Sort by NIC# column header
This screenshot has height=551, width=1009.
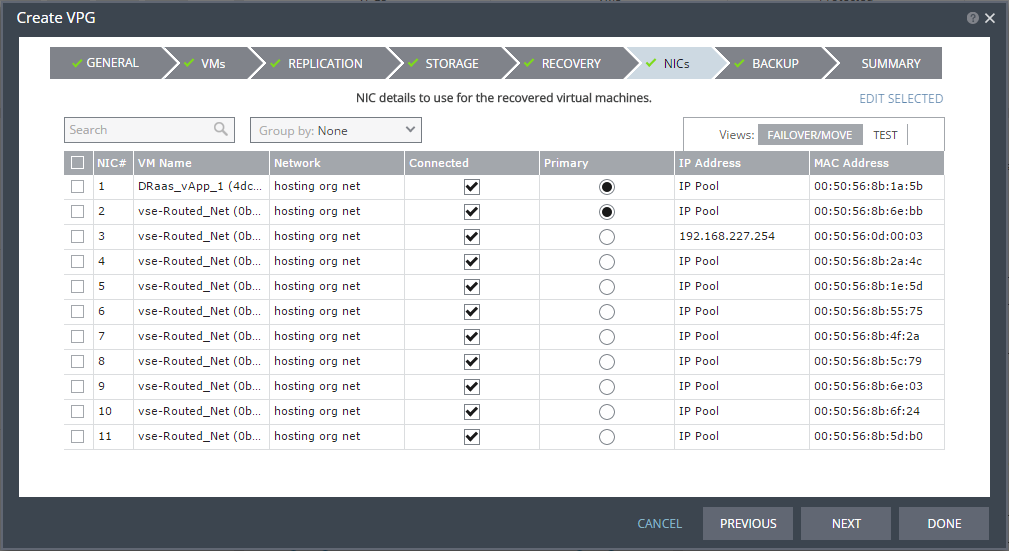click(112, 163)
